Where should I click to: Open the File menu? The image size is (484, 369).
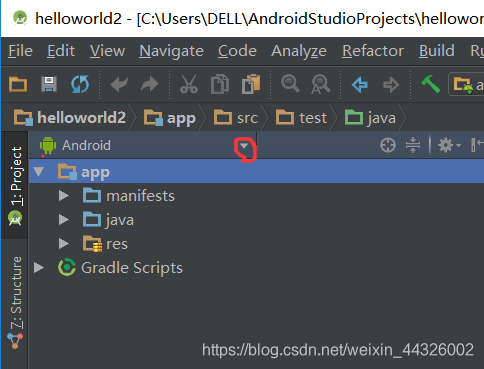20,51
